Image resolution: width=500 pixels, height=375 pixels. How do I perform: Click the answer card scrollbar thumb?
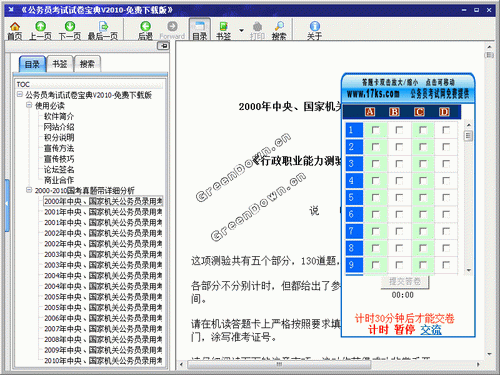pos(468,136)
